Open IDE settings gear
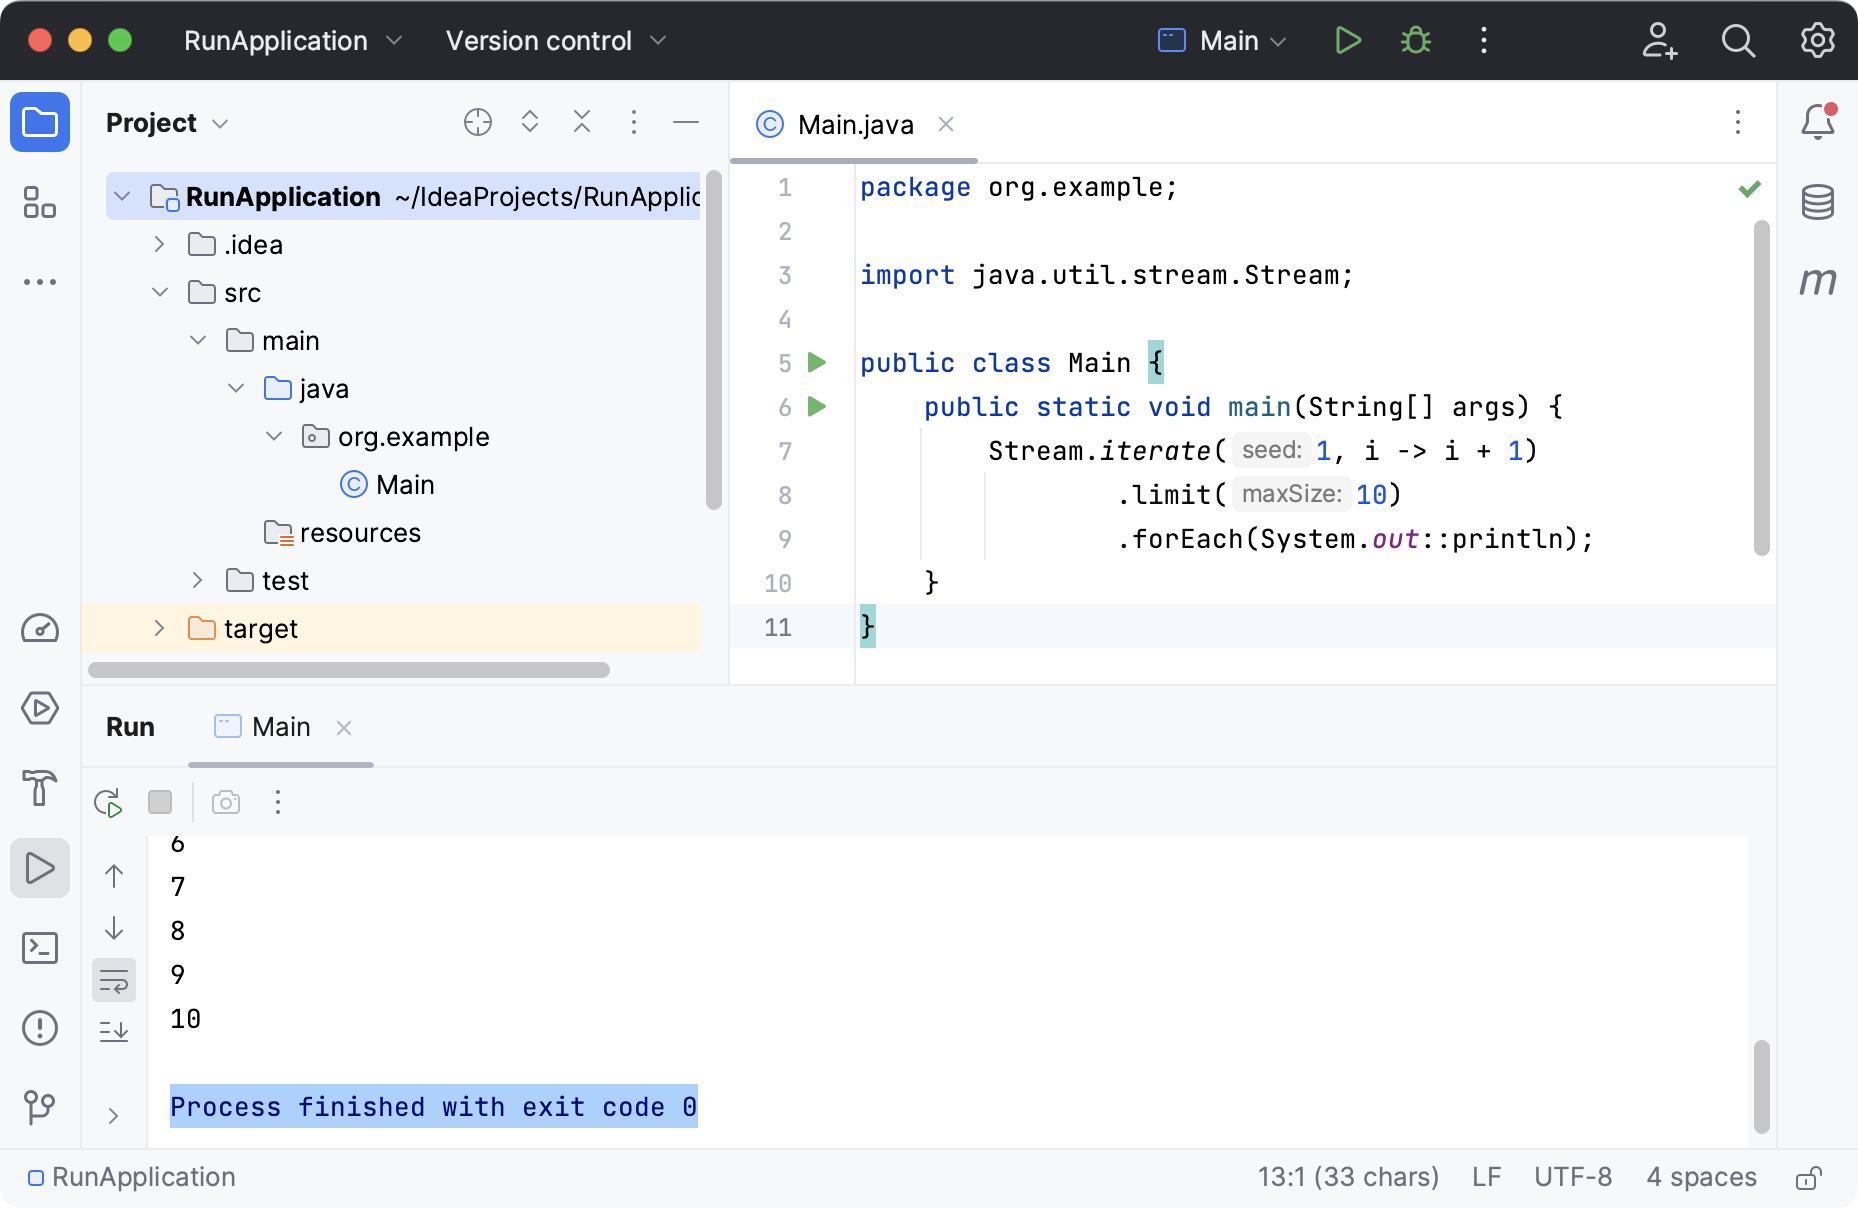 pos(1817,40)
